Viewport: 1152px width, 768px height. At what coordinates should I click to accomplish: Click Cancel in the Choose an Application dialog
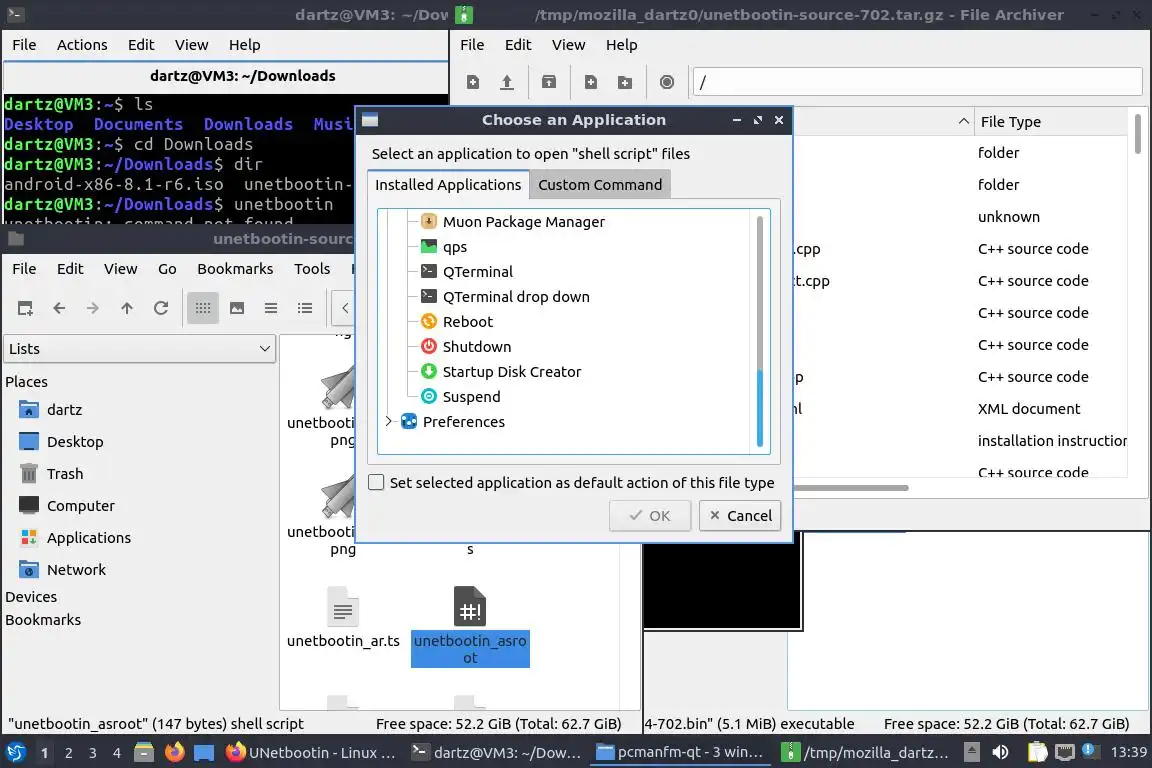[740, 516]
